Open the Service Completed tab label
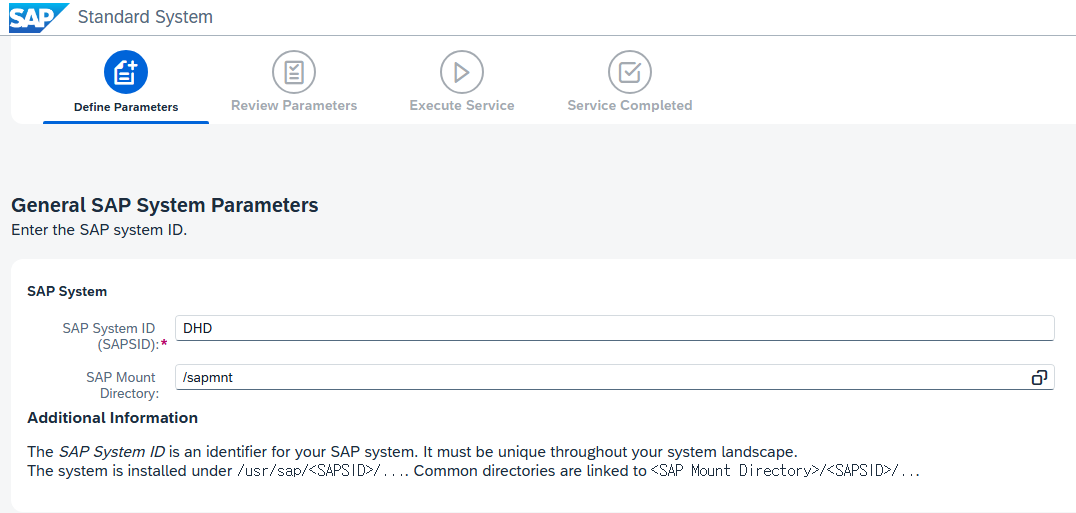 [630, 106]
